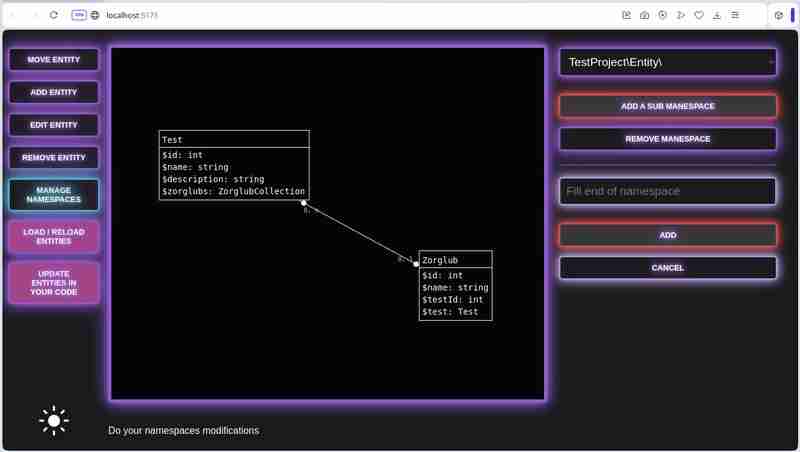The width and height of the screenshot is (800, 452).
Task: Click the $zorglubs: ZorglubCollection field
Action: click(234, 191)
